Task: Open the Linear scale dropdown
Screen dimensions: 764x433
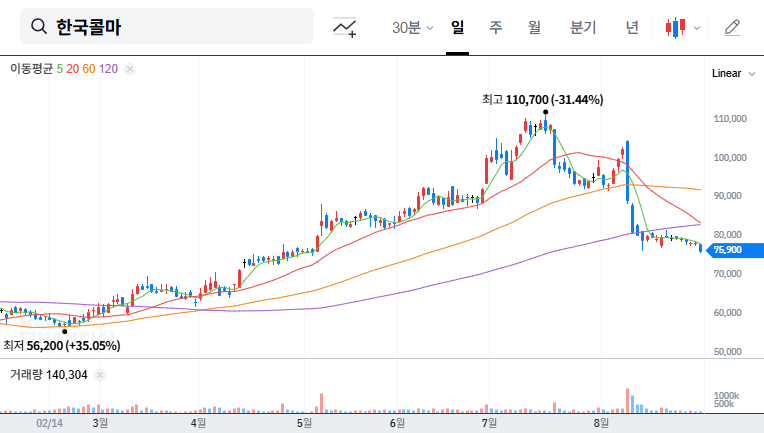Action: (733, 74)
